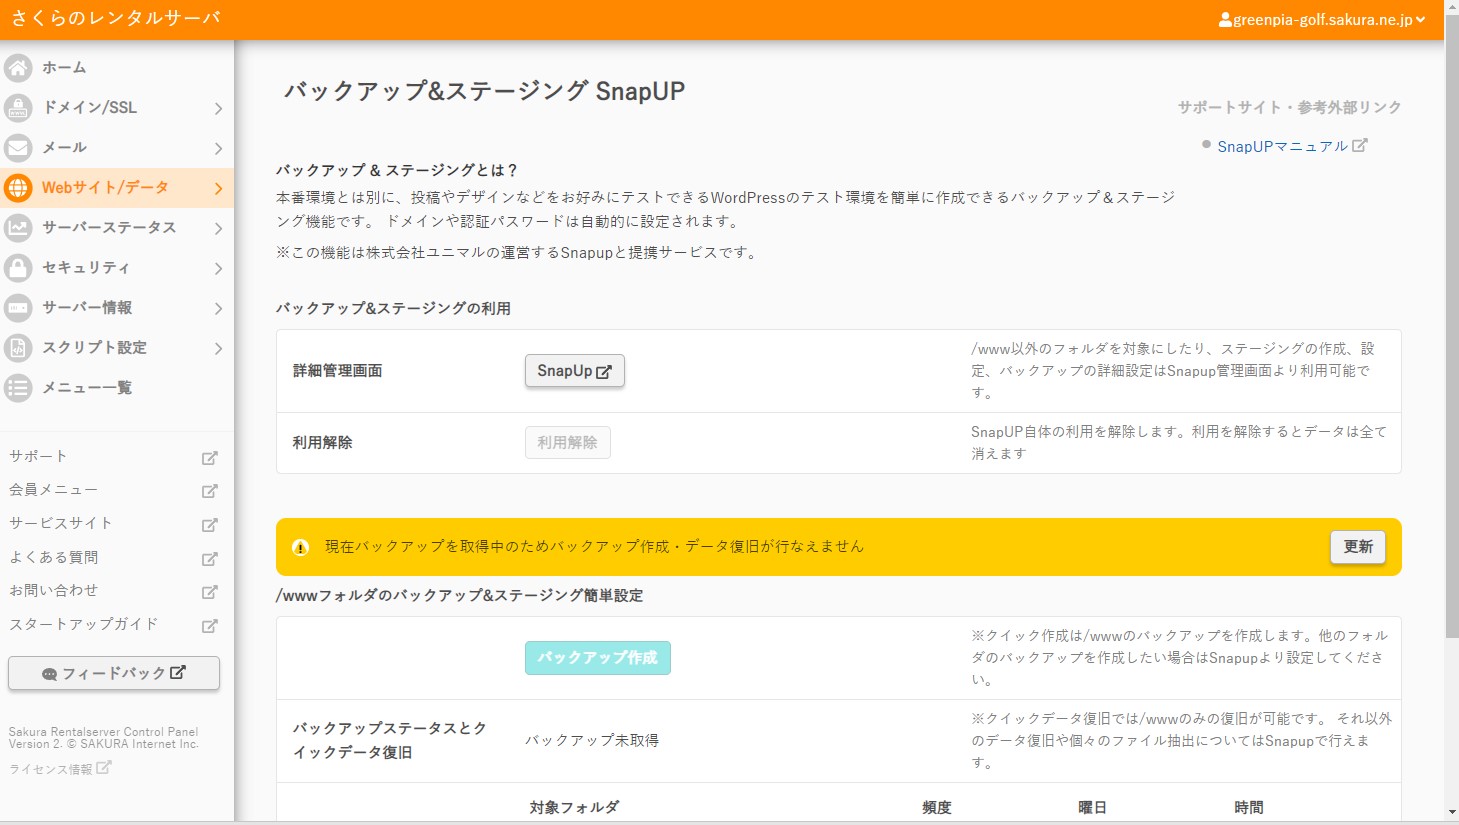The image size is (1459, 825).
Task: Click the 時間 column header
Action: tap(1249, 807)
